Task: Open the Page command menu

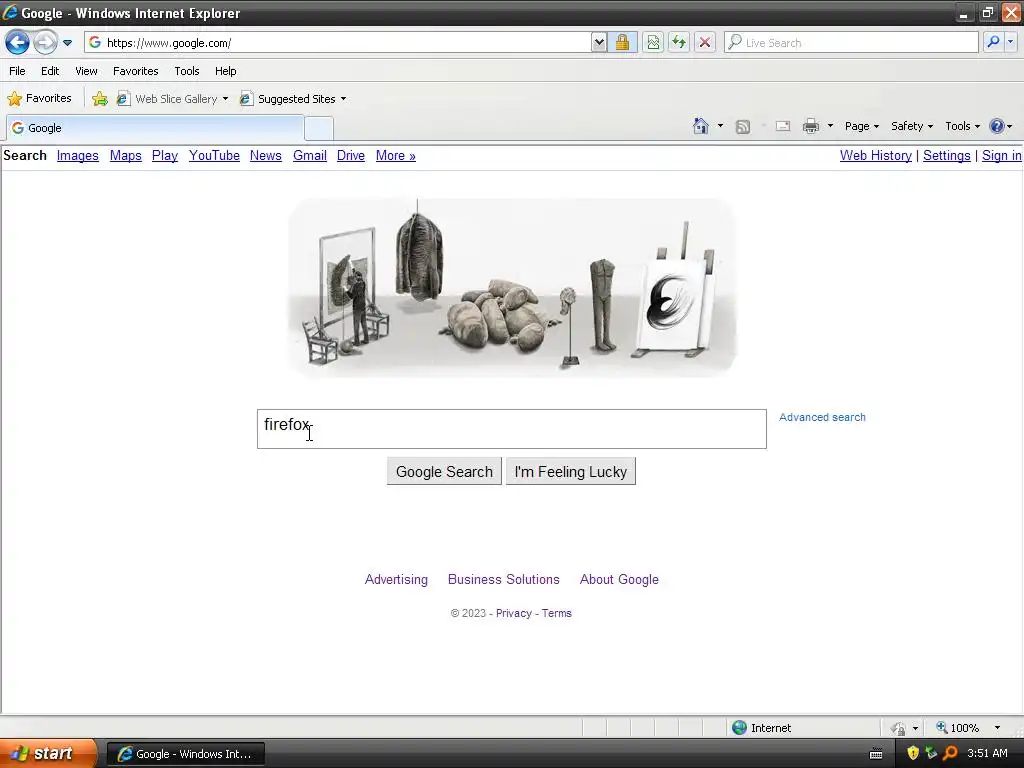Action: click(861, 126)
